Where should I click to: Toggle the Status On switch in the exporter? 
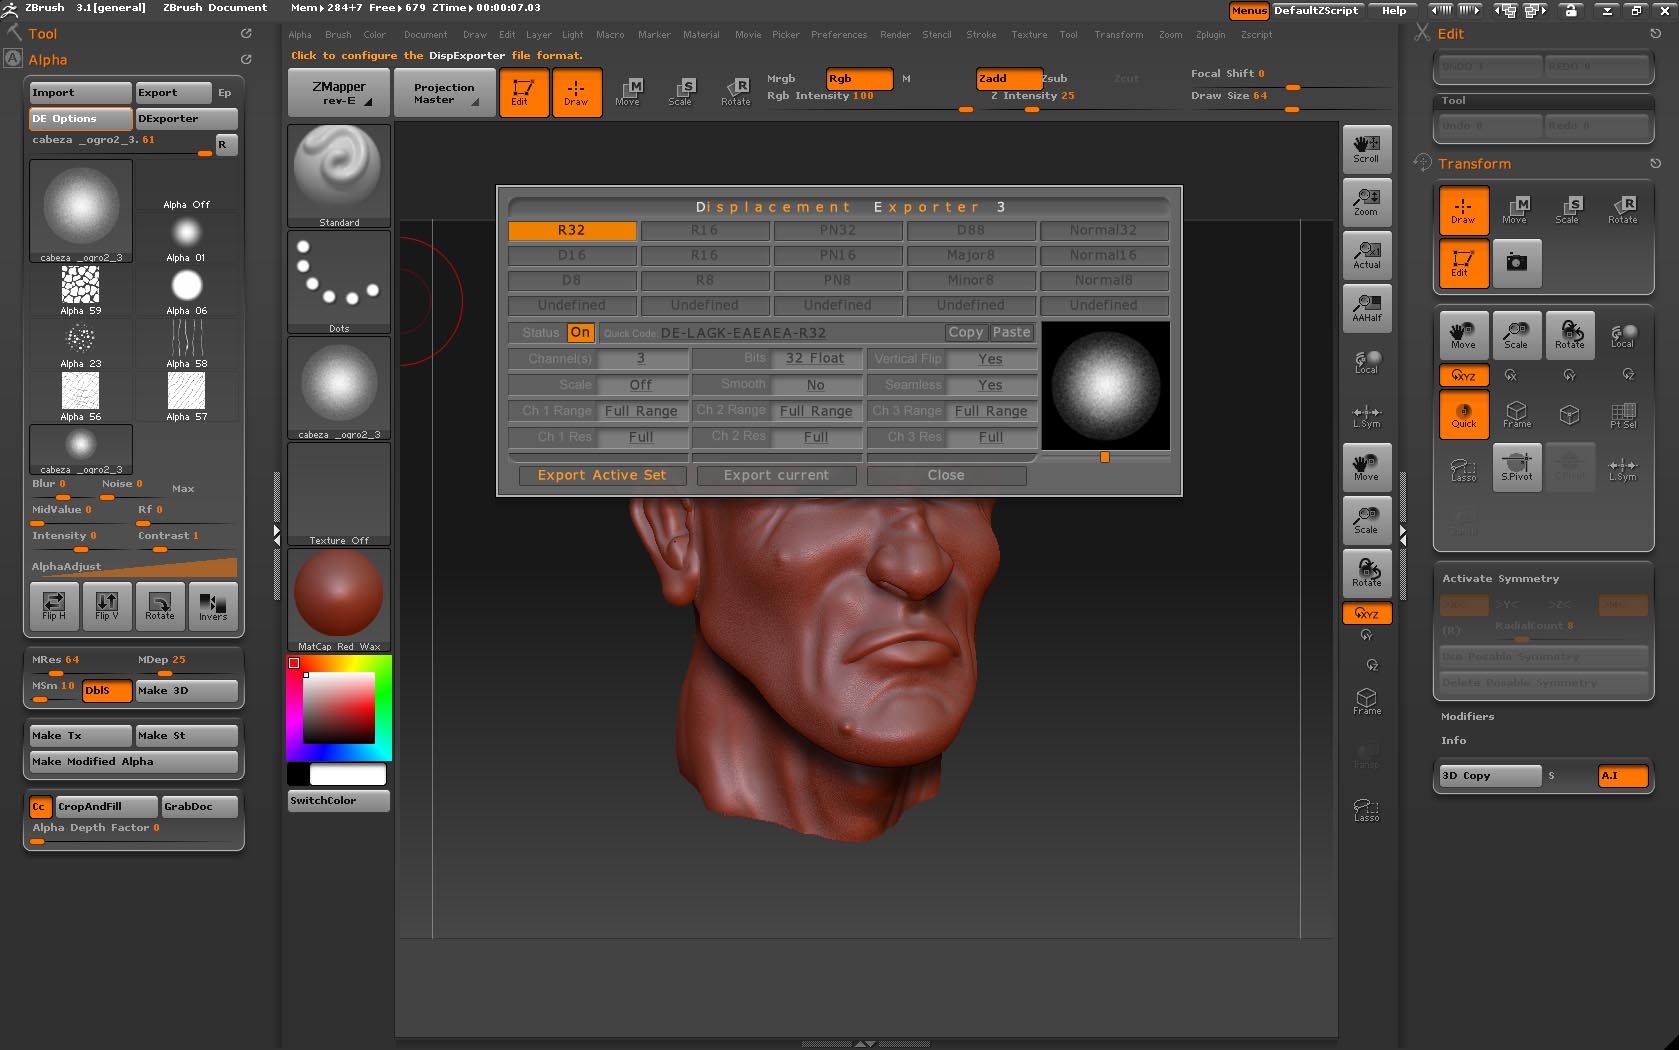click(580, 333)
